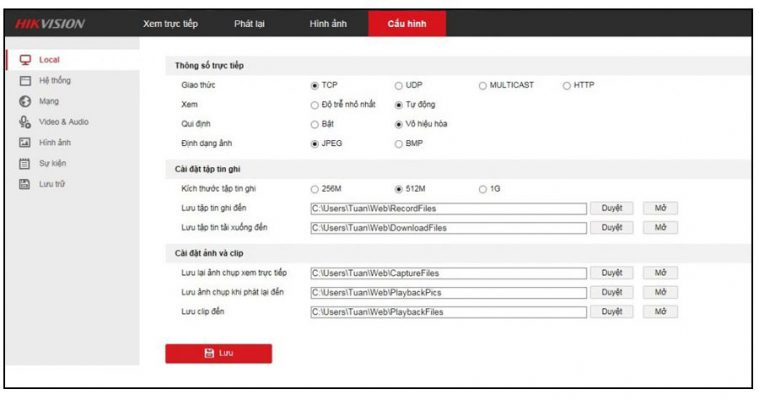
Task: Open the Phát lại tab
Action: [x=250, y=24]
